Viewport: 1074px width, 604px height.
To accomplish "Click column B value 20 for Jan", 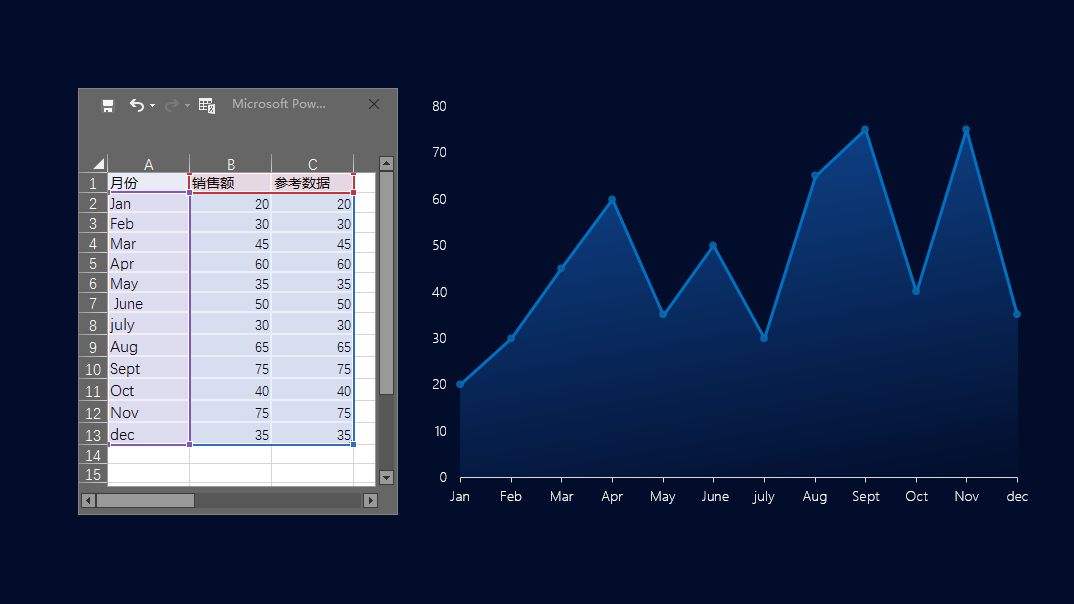I will click(x=231, y=203).
